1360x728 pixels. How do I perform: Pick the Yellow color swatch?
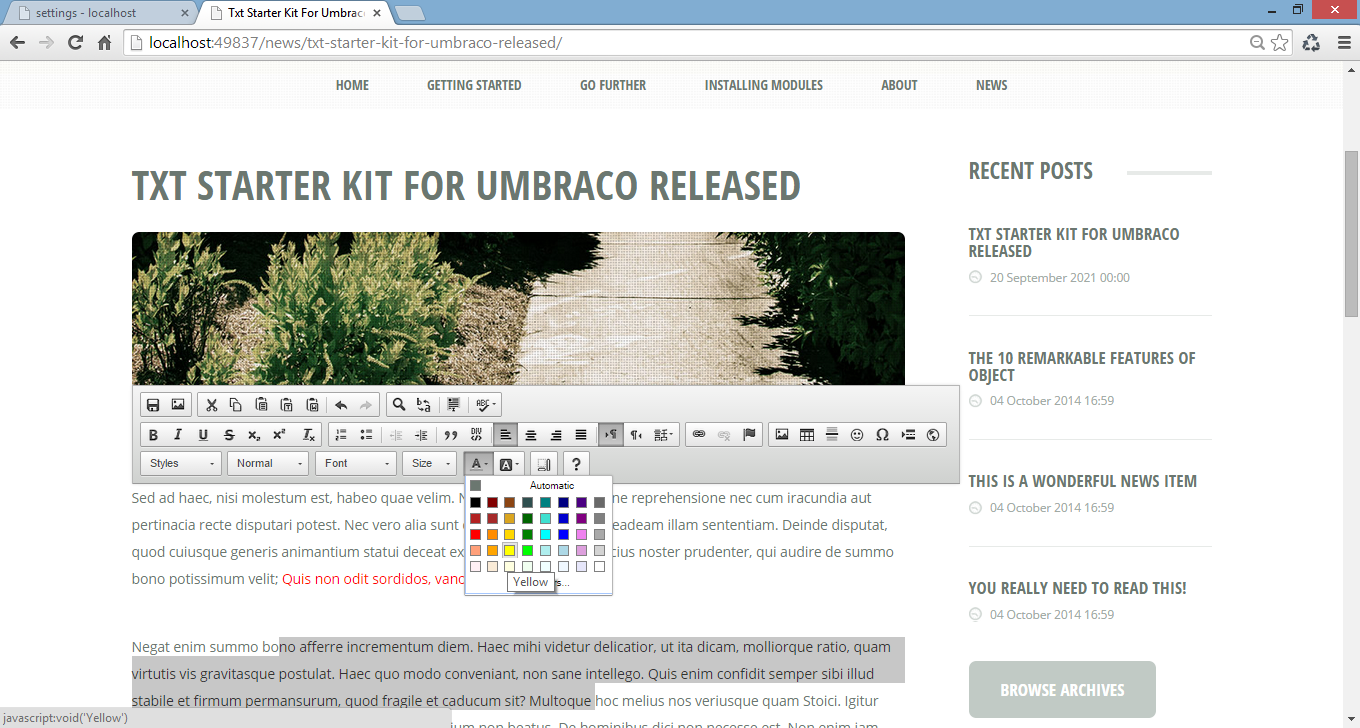pyautogui.click(x=509, y=550)
